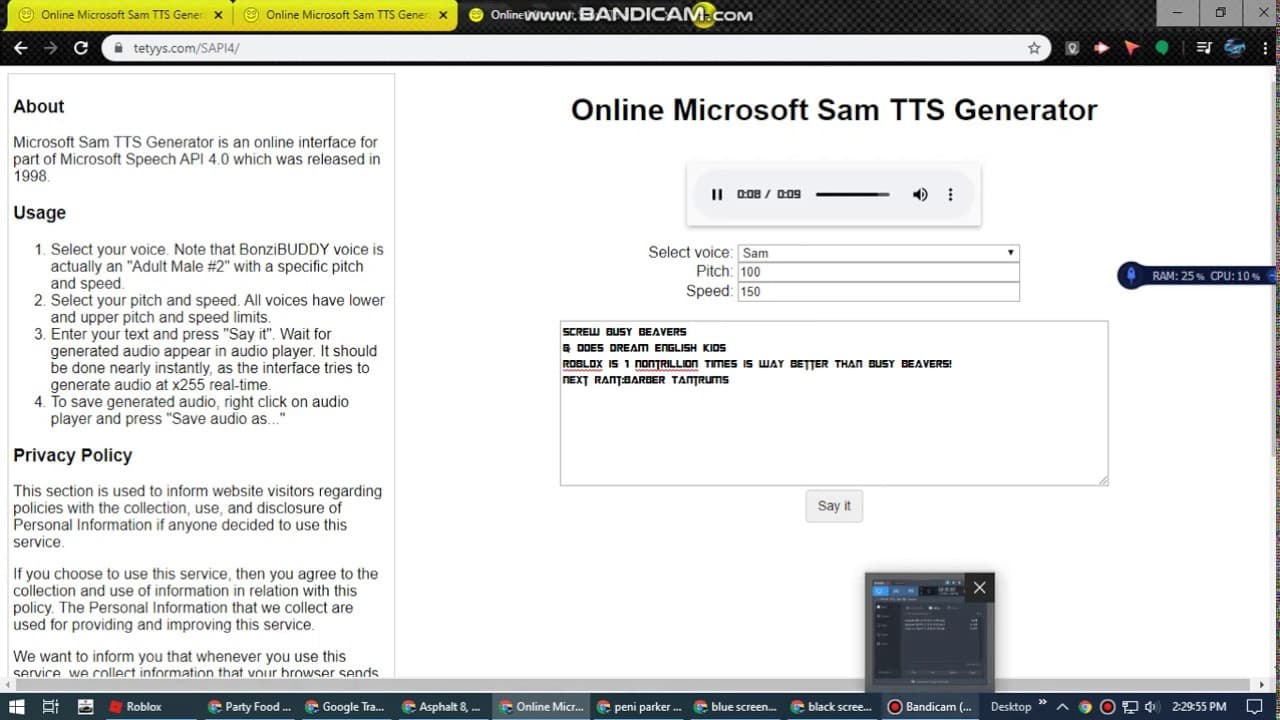Switch to the first Microsoft Sam TTS tab

[116, 15]
